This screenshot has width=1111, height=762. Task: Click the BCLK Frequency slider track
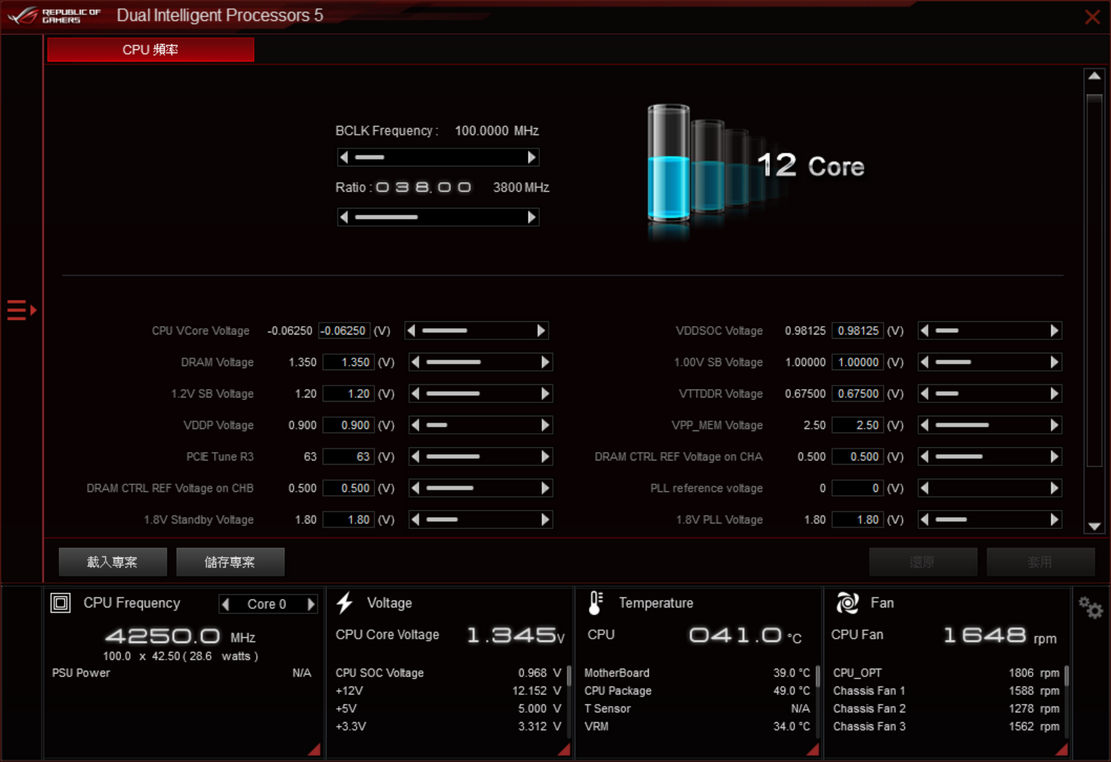pos(438,157)
